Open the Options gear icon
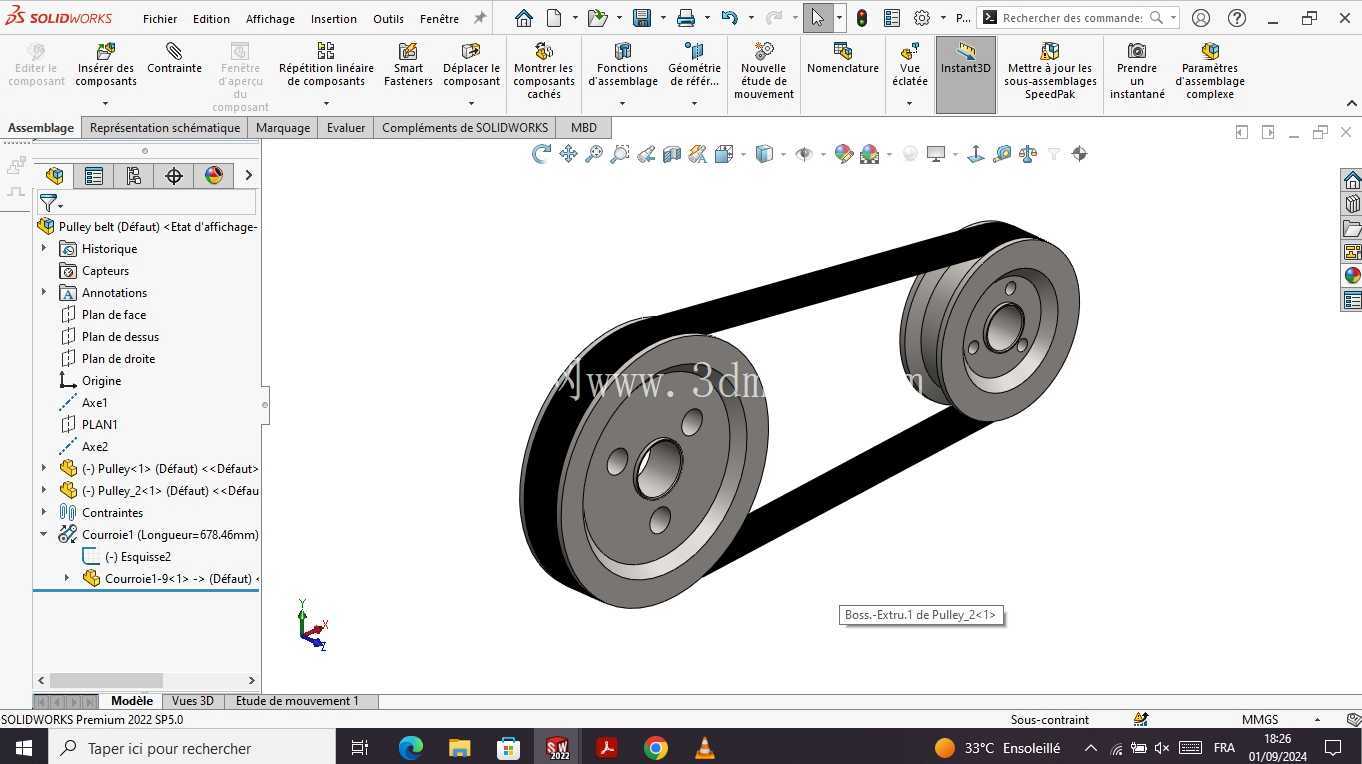This screenshot has height=764, width=1362. [922, 18]
